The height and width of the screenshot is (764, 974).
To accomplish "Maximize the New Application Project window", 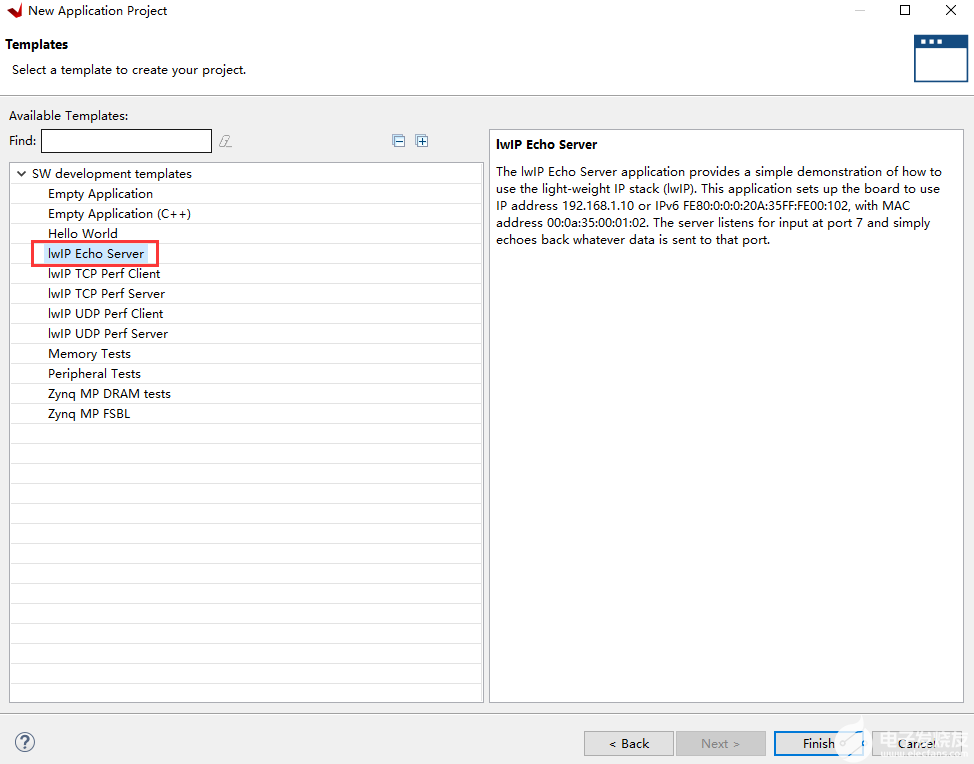I will click(x=905, y=11).
